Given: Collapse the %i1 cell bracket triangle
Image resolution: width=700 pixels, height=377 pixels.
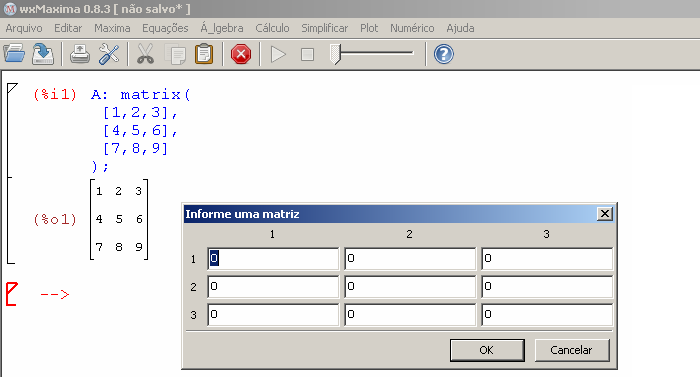Looking at the screenshot, I should 12,88.
